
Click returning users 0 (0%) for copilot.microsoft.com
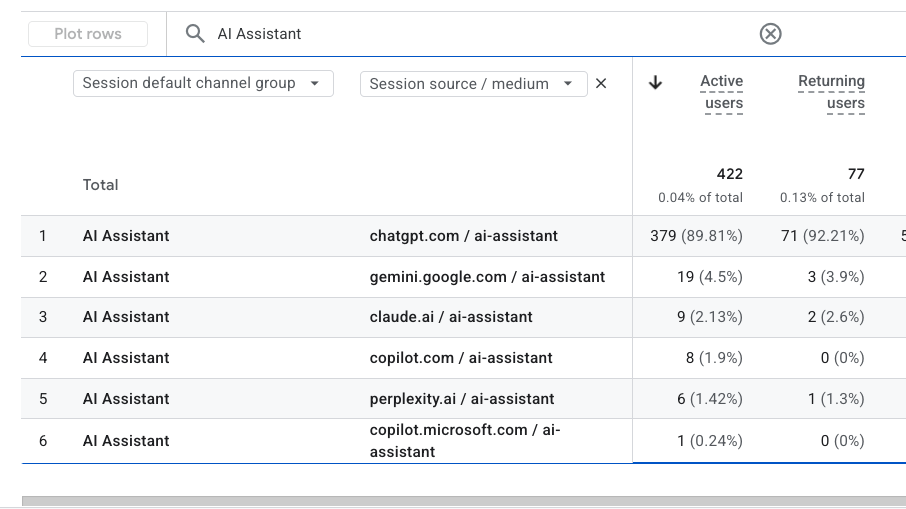[842, 441]
